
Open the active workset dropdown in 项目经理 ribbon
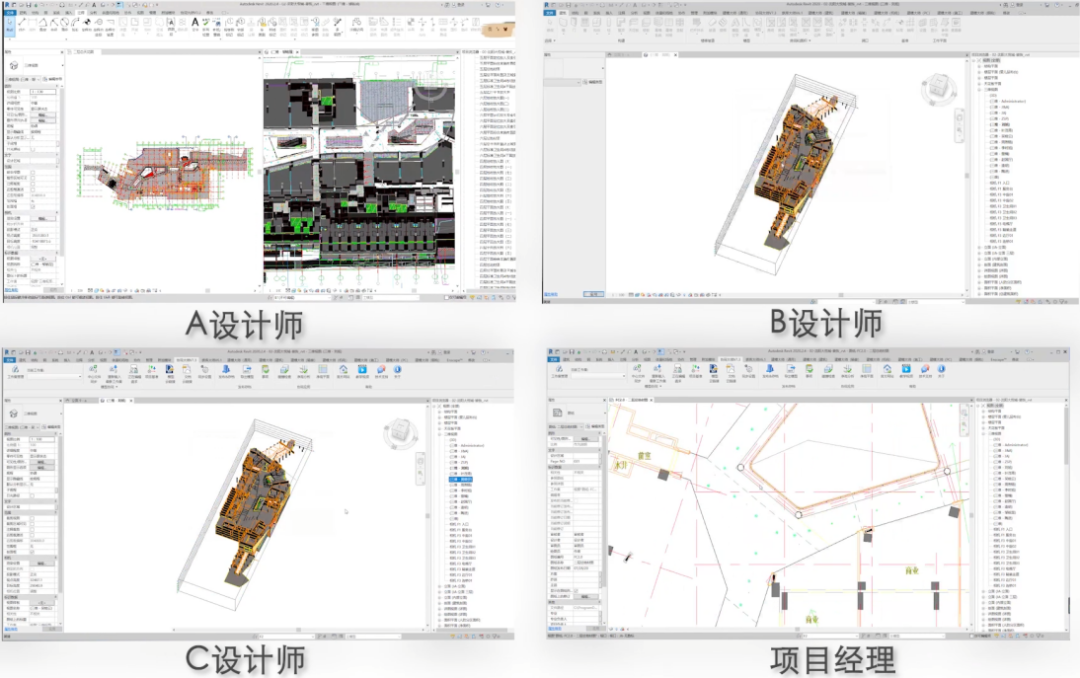tap(599, 376)
